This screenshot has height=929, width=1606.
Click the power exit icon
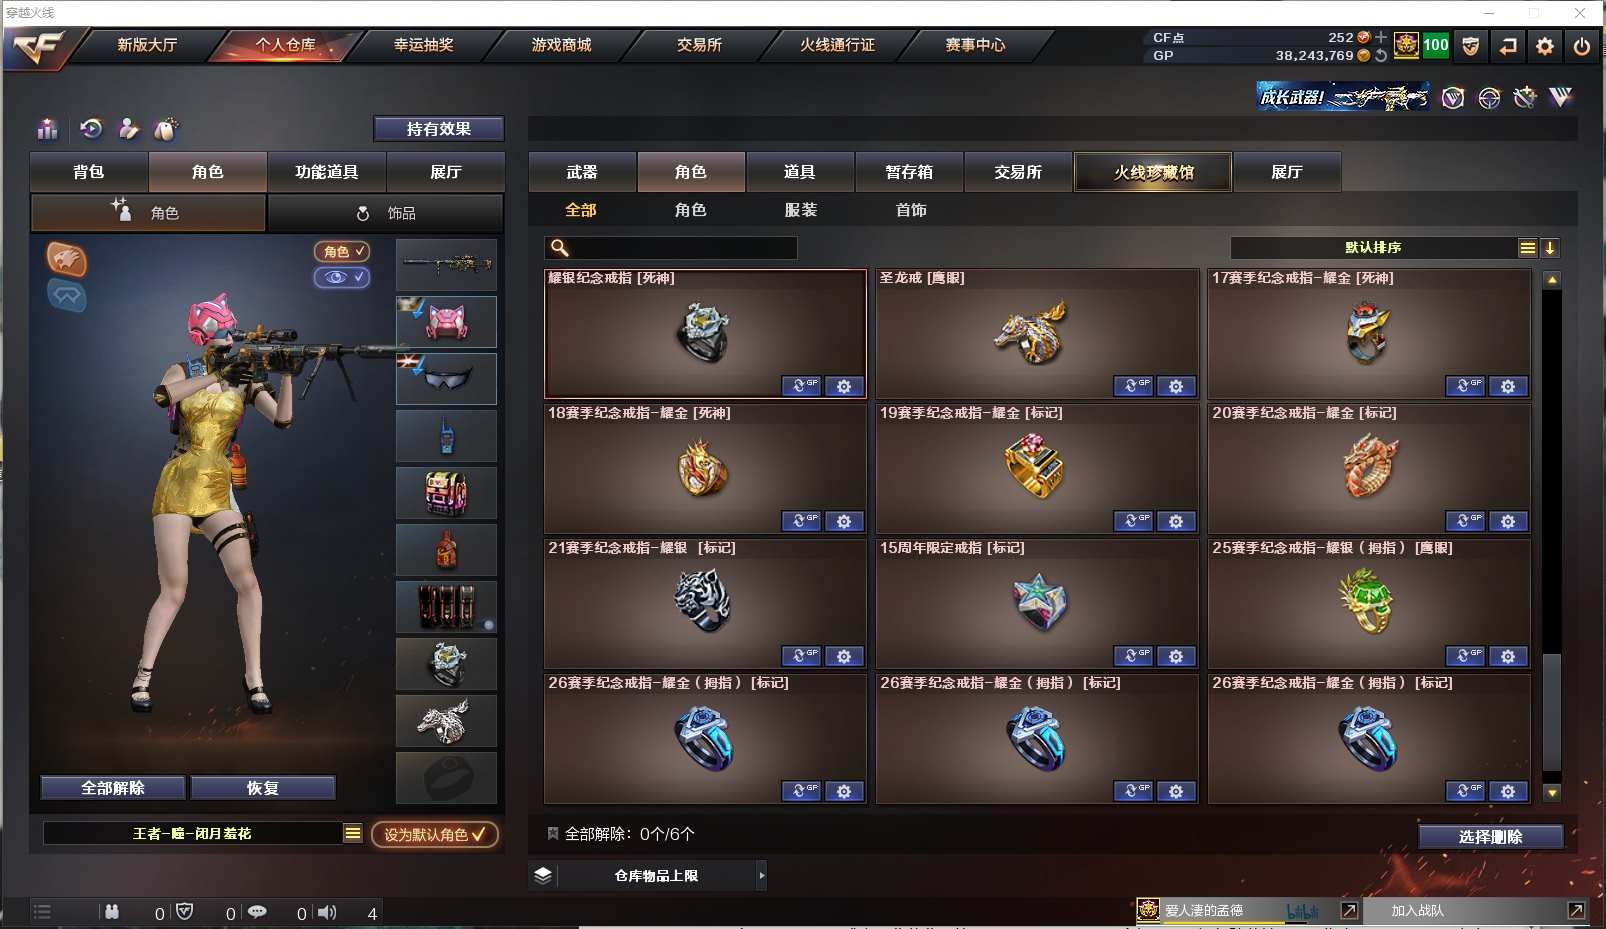[x=1582, y=46]
